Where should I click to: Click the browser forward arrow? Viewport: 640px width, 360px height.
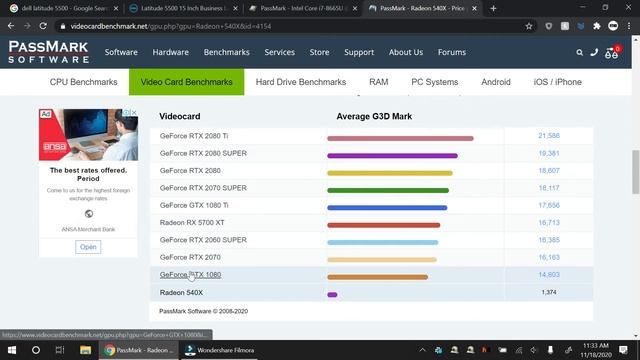click(x=27, y=26)
